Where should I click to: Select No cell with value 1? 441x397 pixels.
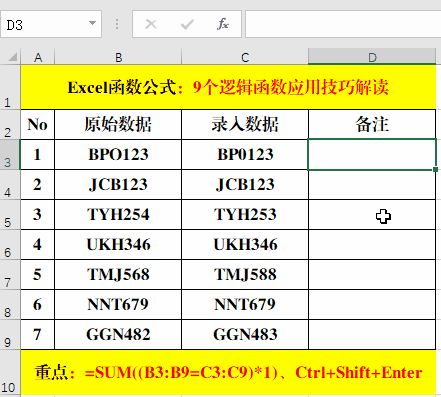click(x=38, y=154)
